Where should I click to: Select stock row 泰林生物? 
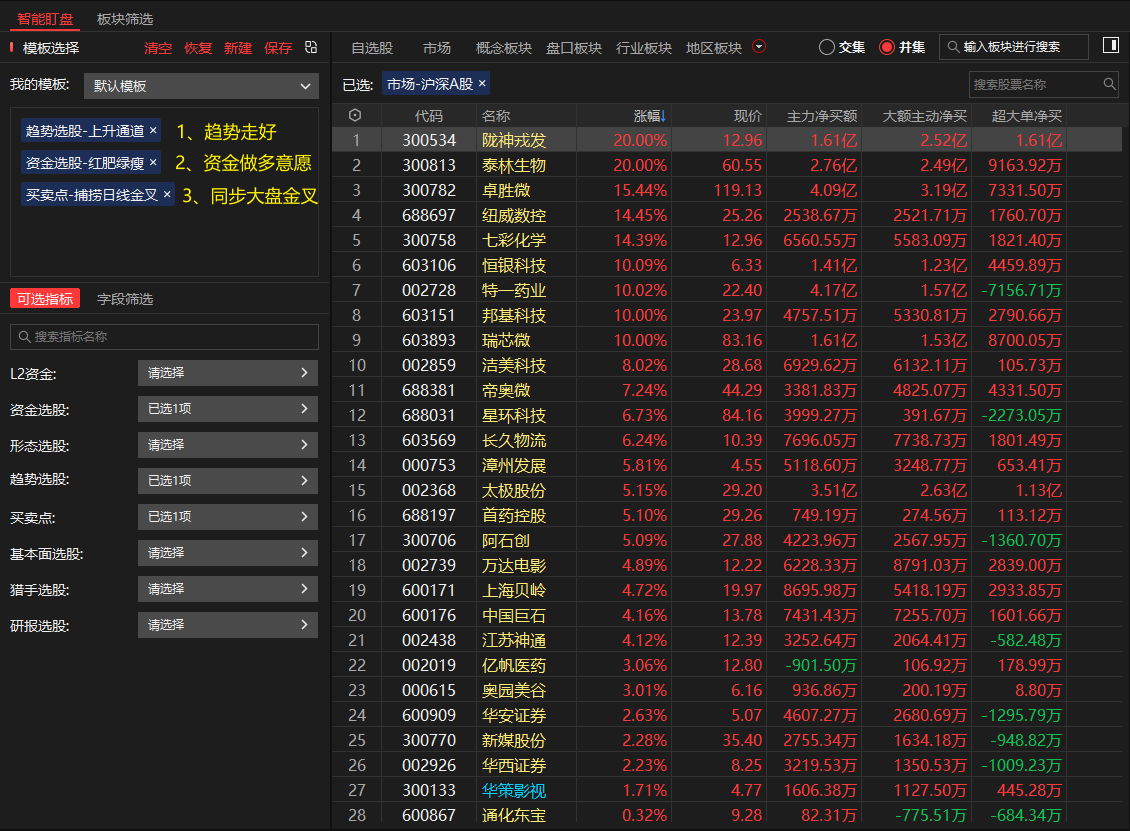tap(726, 165)
